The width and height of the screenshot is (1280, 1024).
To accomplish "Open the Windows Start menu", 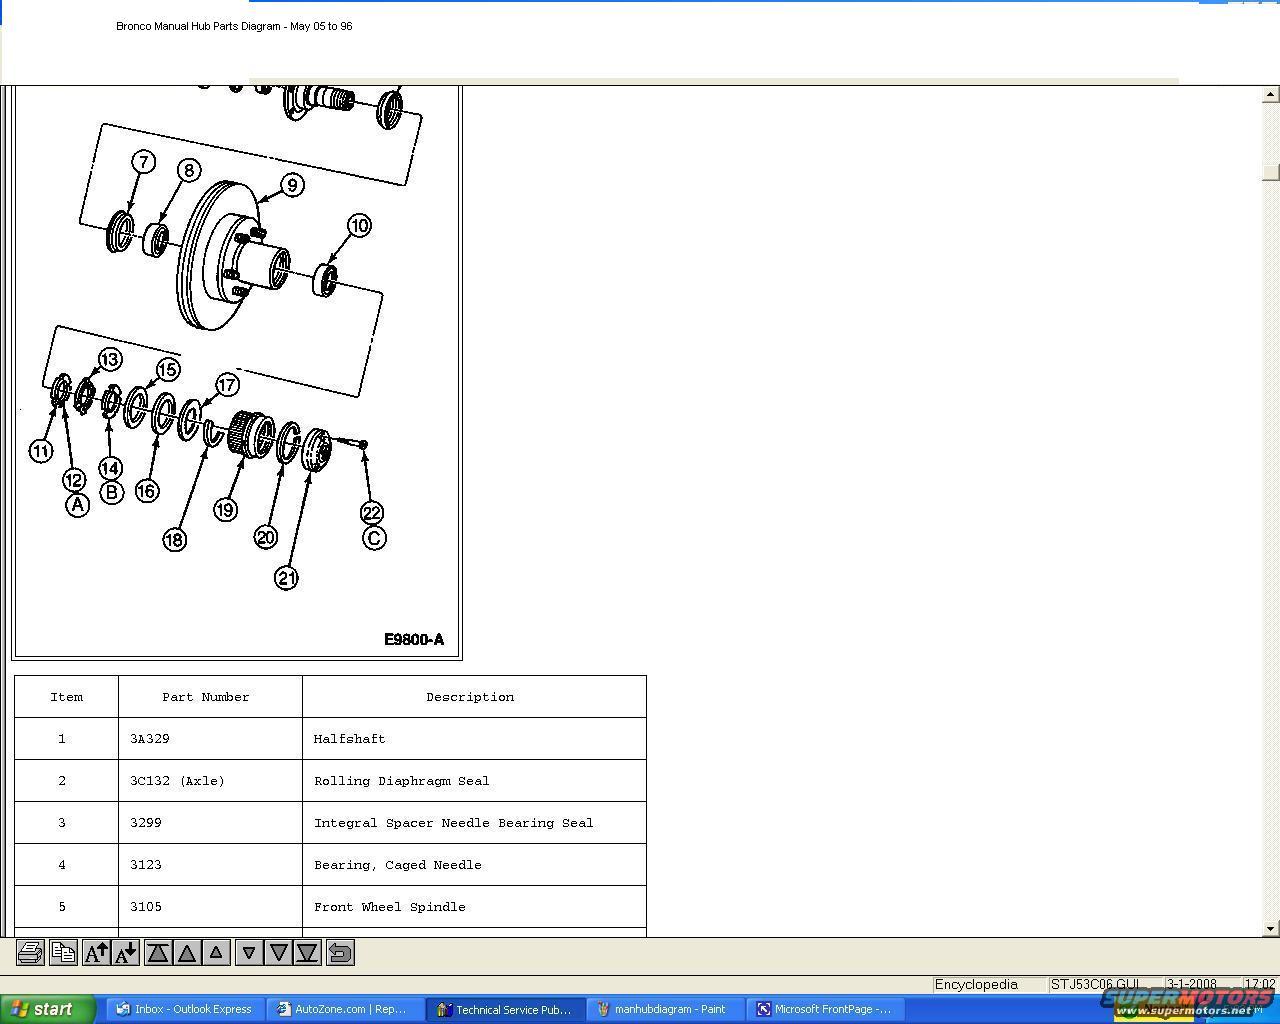I will [x=48, y=1009].
